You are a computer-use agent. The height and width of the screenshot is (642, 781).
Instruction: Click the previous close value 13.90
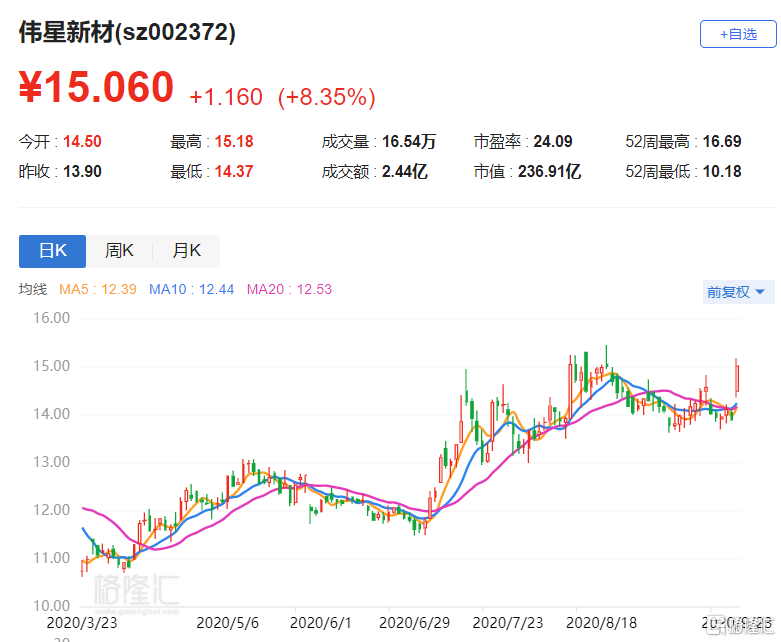click(x=82, y=172)
